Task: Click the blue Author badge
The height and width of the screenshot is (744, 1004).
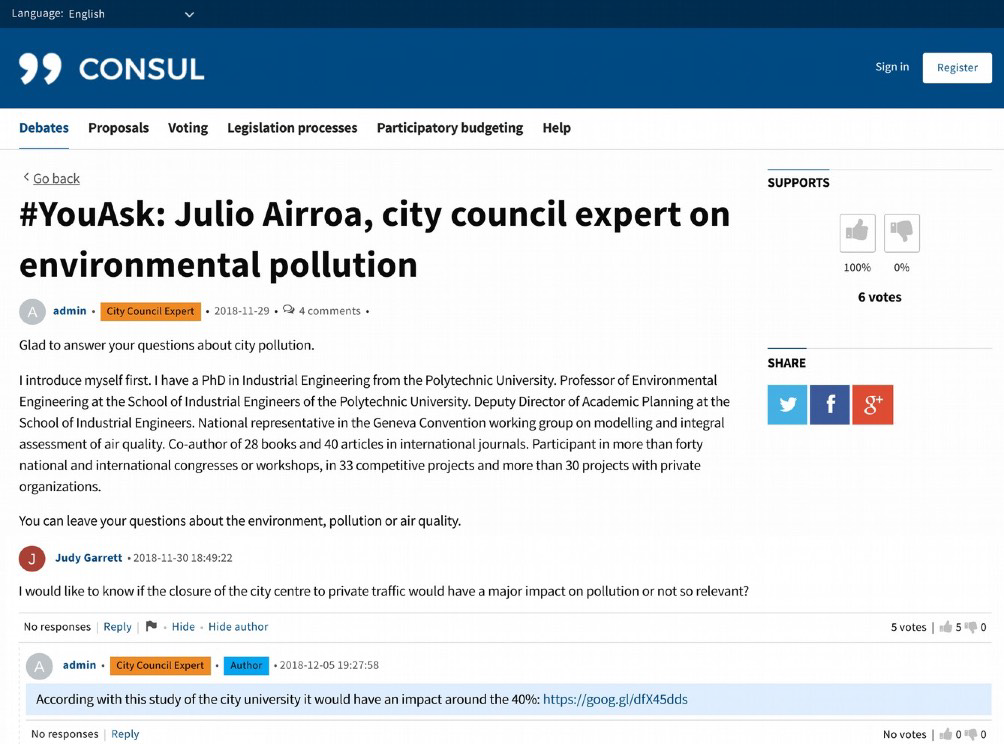Action: coord(247,666)
